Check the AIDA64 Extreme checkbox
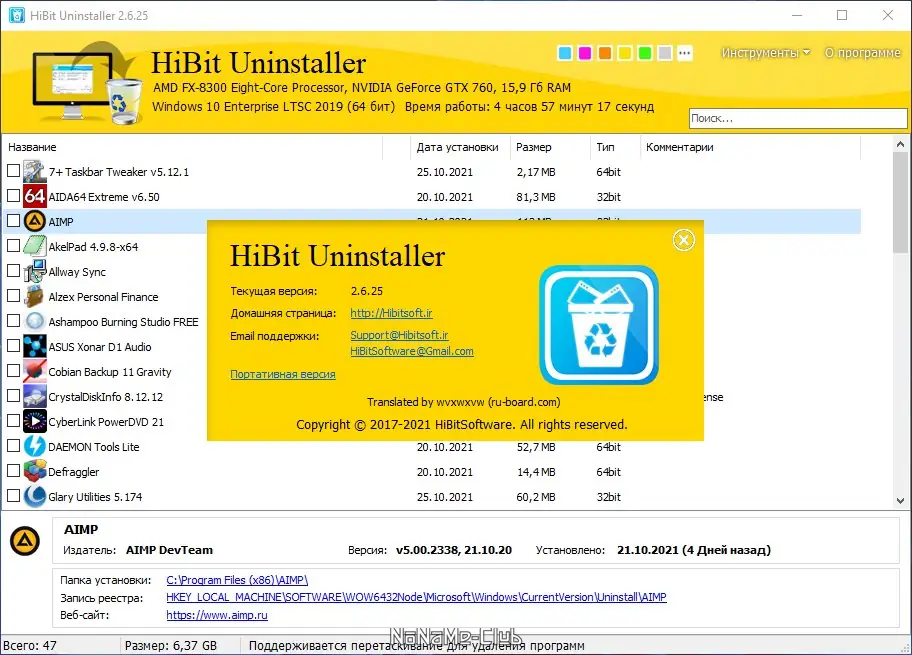 pyautogui.click(x=13, y=196)
